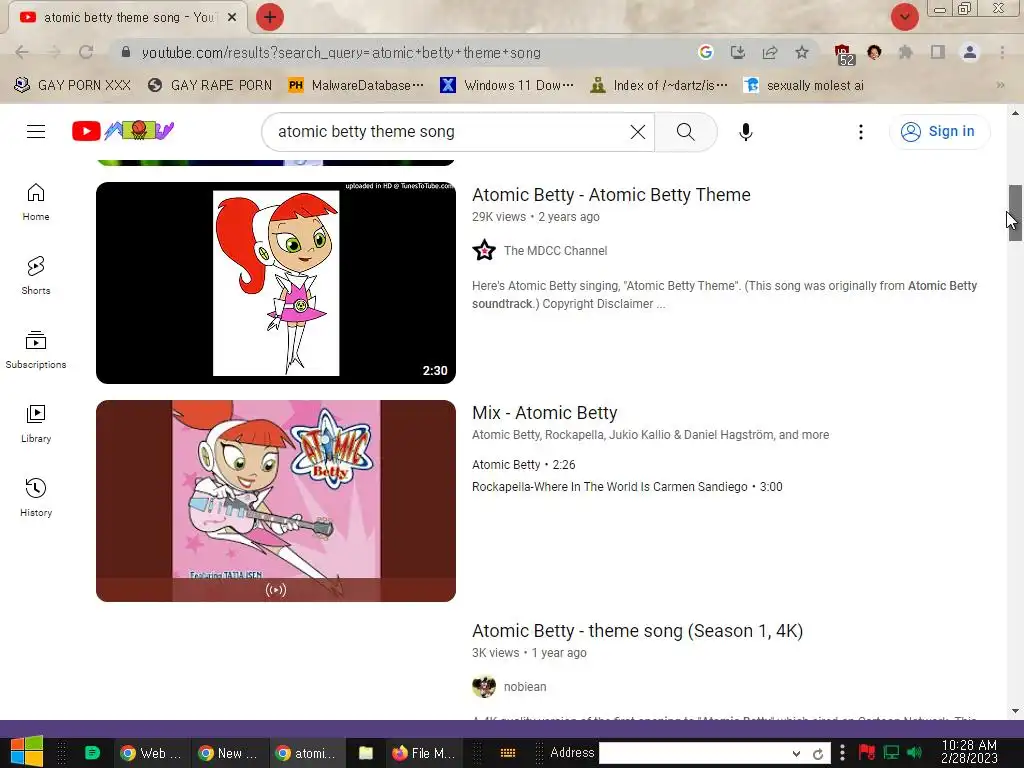Click the Windows Start button
Image resolution: width=1024 pixels, height=768 pixels.
[26, 751]
